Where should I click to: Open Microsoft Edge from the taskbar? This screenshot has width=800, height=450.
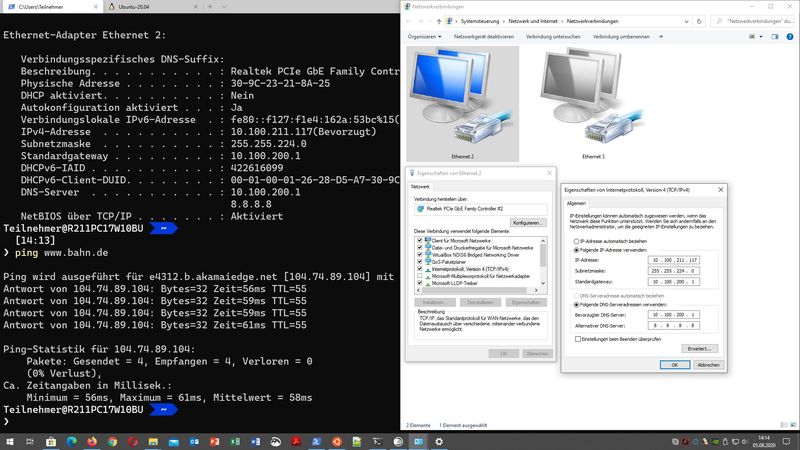(71, 442)
